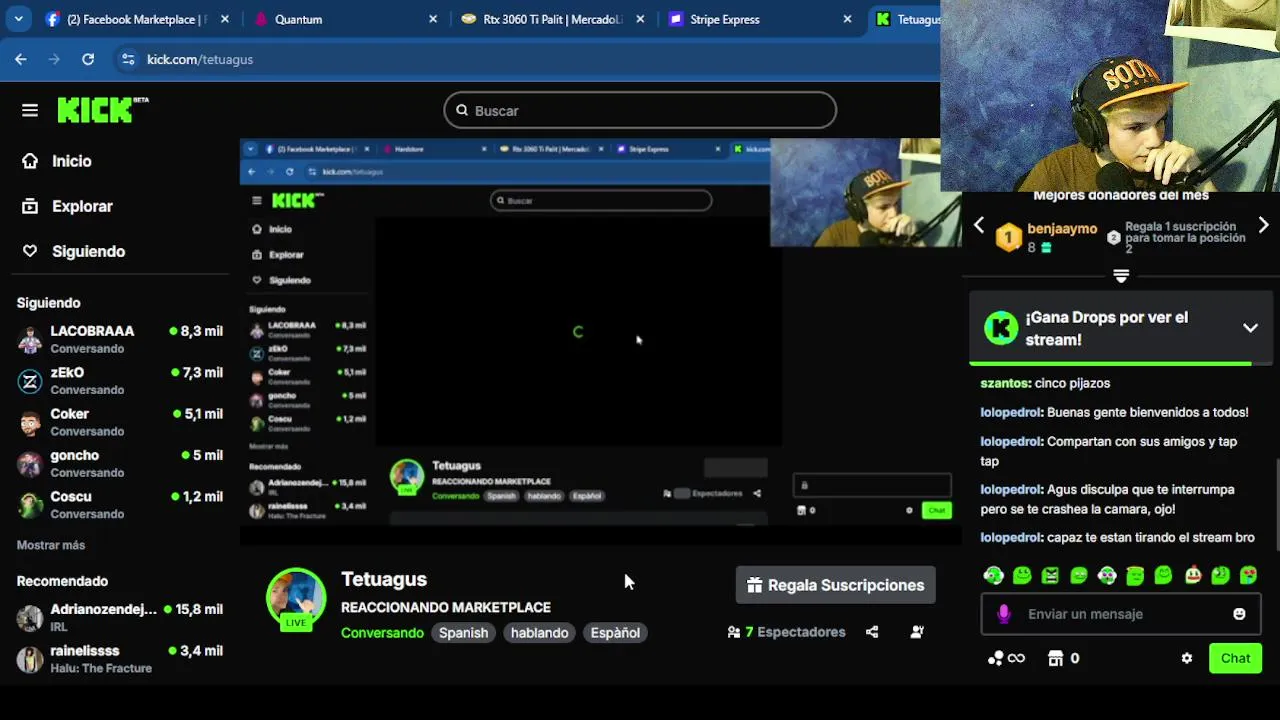Show previous top donor with left arrow
The height and width of the screenshot is (720, 1280).
pos(979,226)
